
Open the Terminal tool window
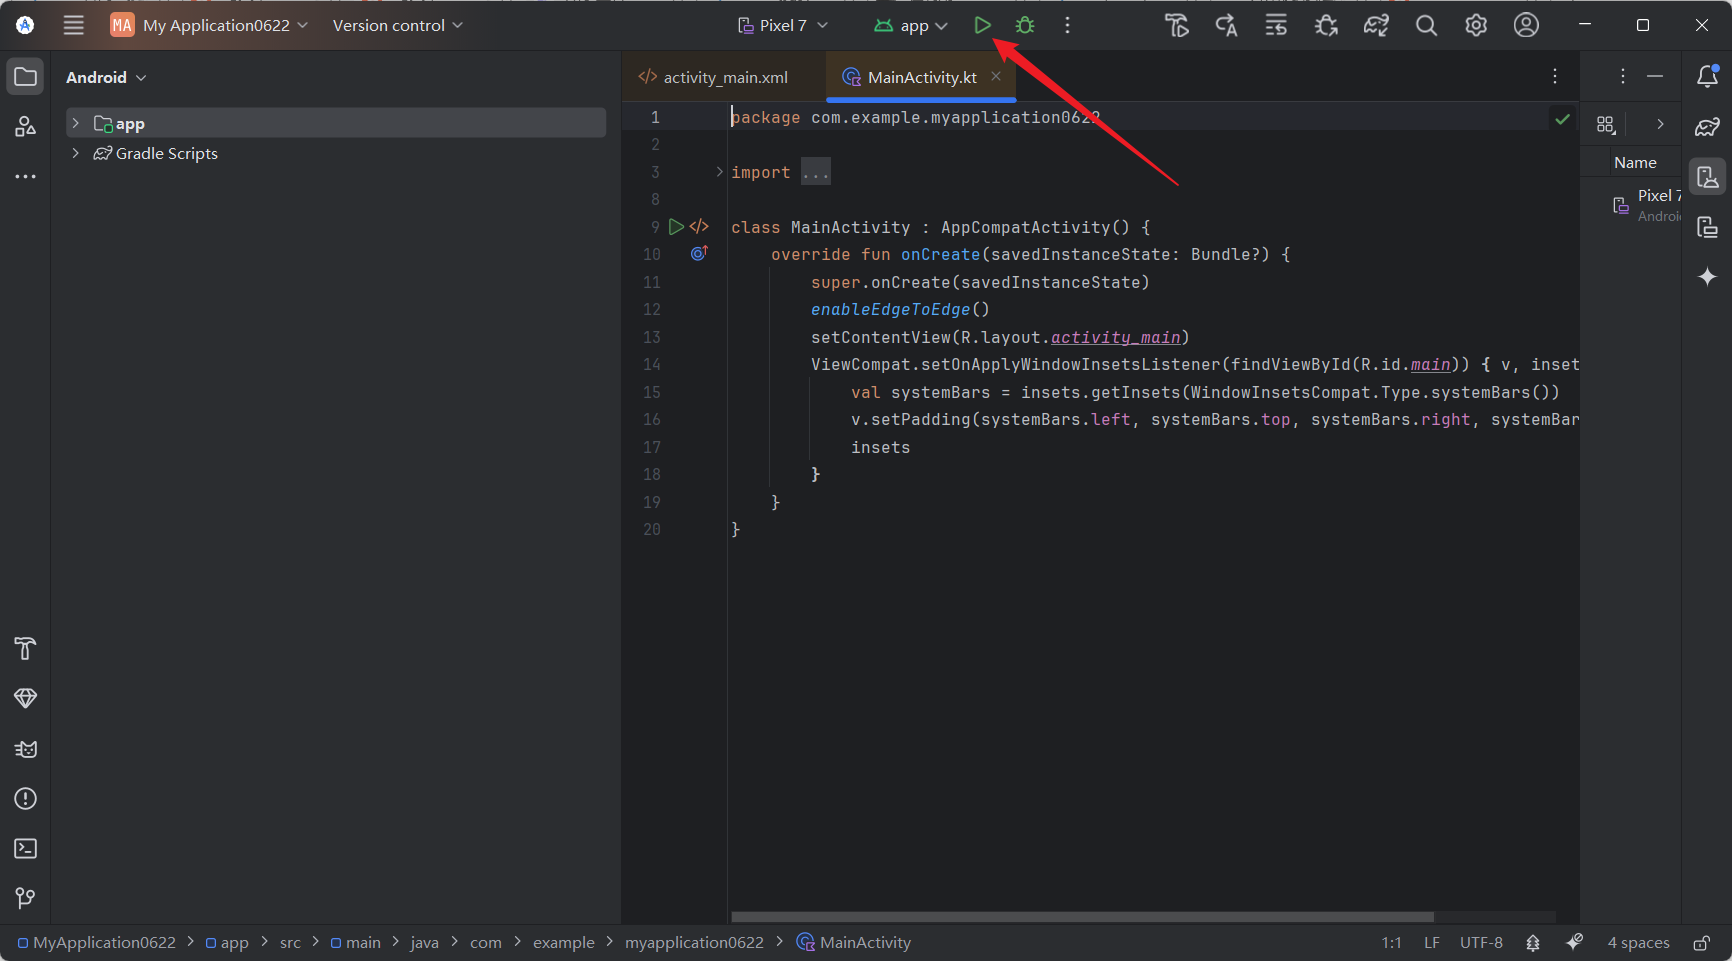tap(25, 848)
